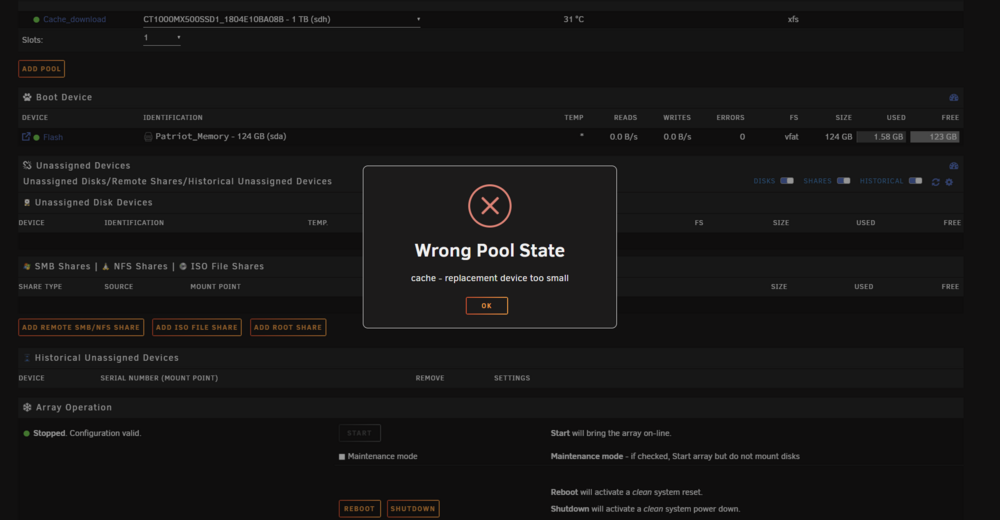Open the Cache_download pool link
1000x520 pixels.
75,19
